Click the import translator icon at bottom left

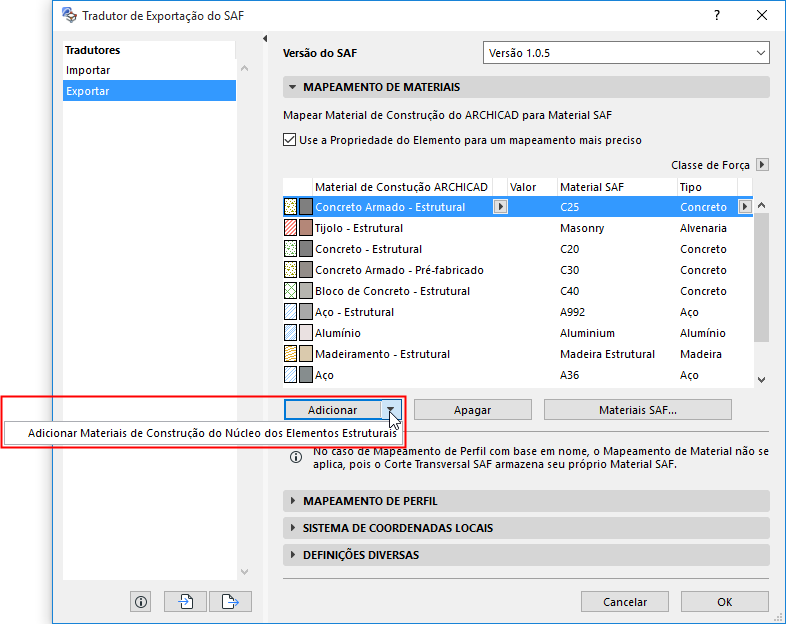point(185,601)
